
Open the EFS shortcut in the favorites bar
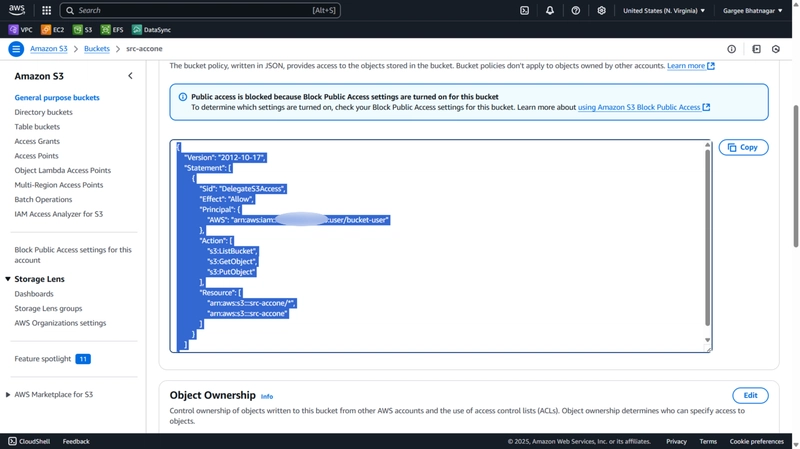point(112,30)
